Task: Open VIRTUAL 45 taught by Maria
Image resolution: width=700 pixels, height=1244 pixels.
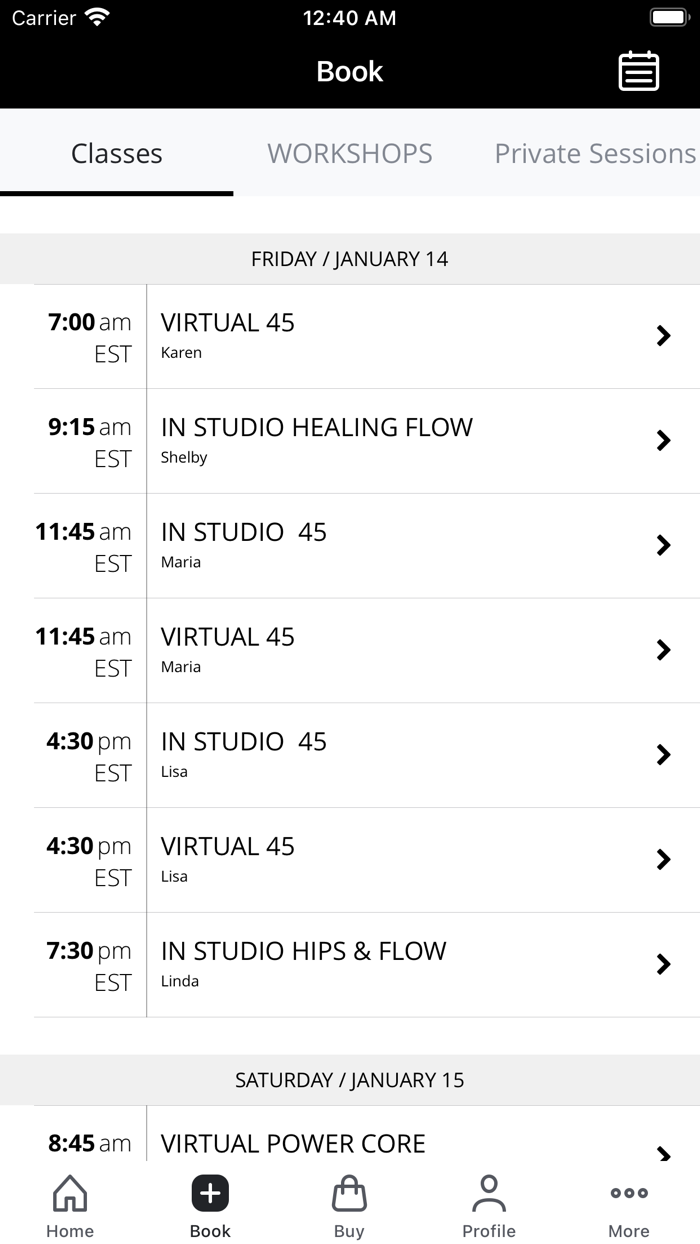Action: coord(350,650)
